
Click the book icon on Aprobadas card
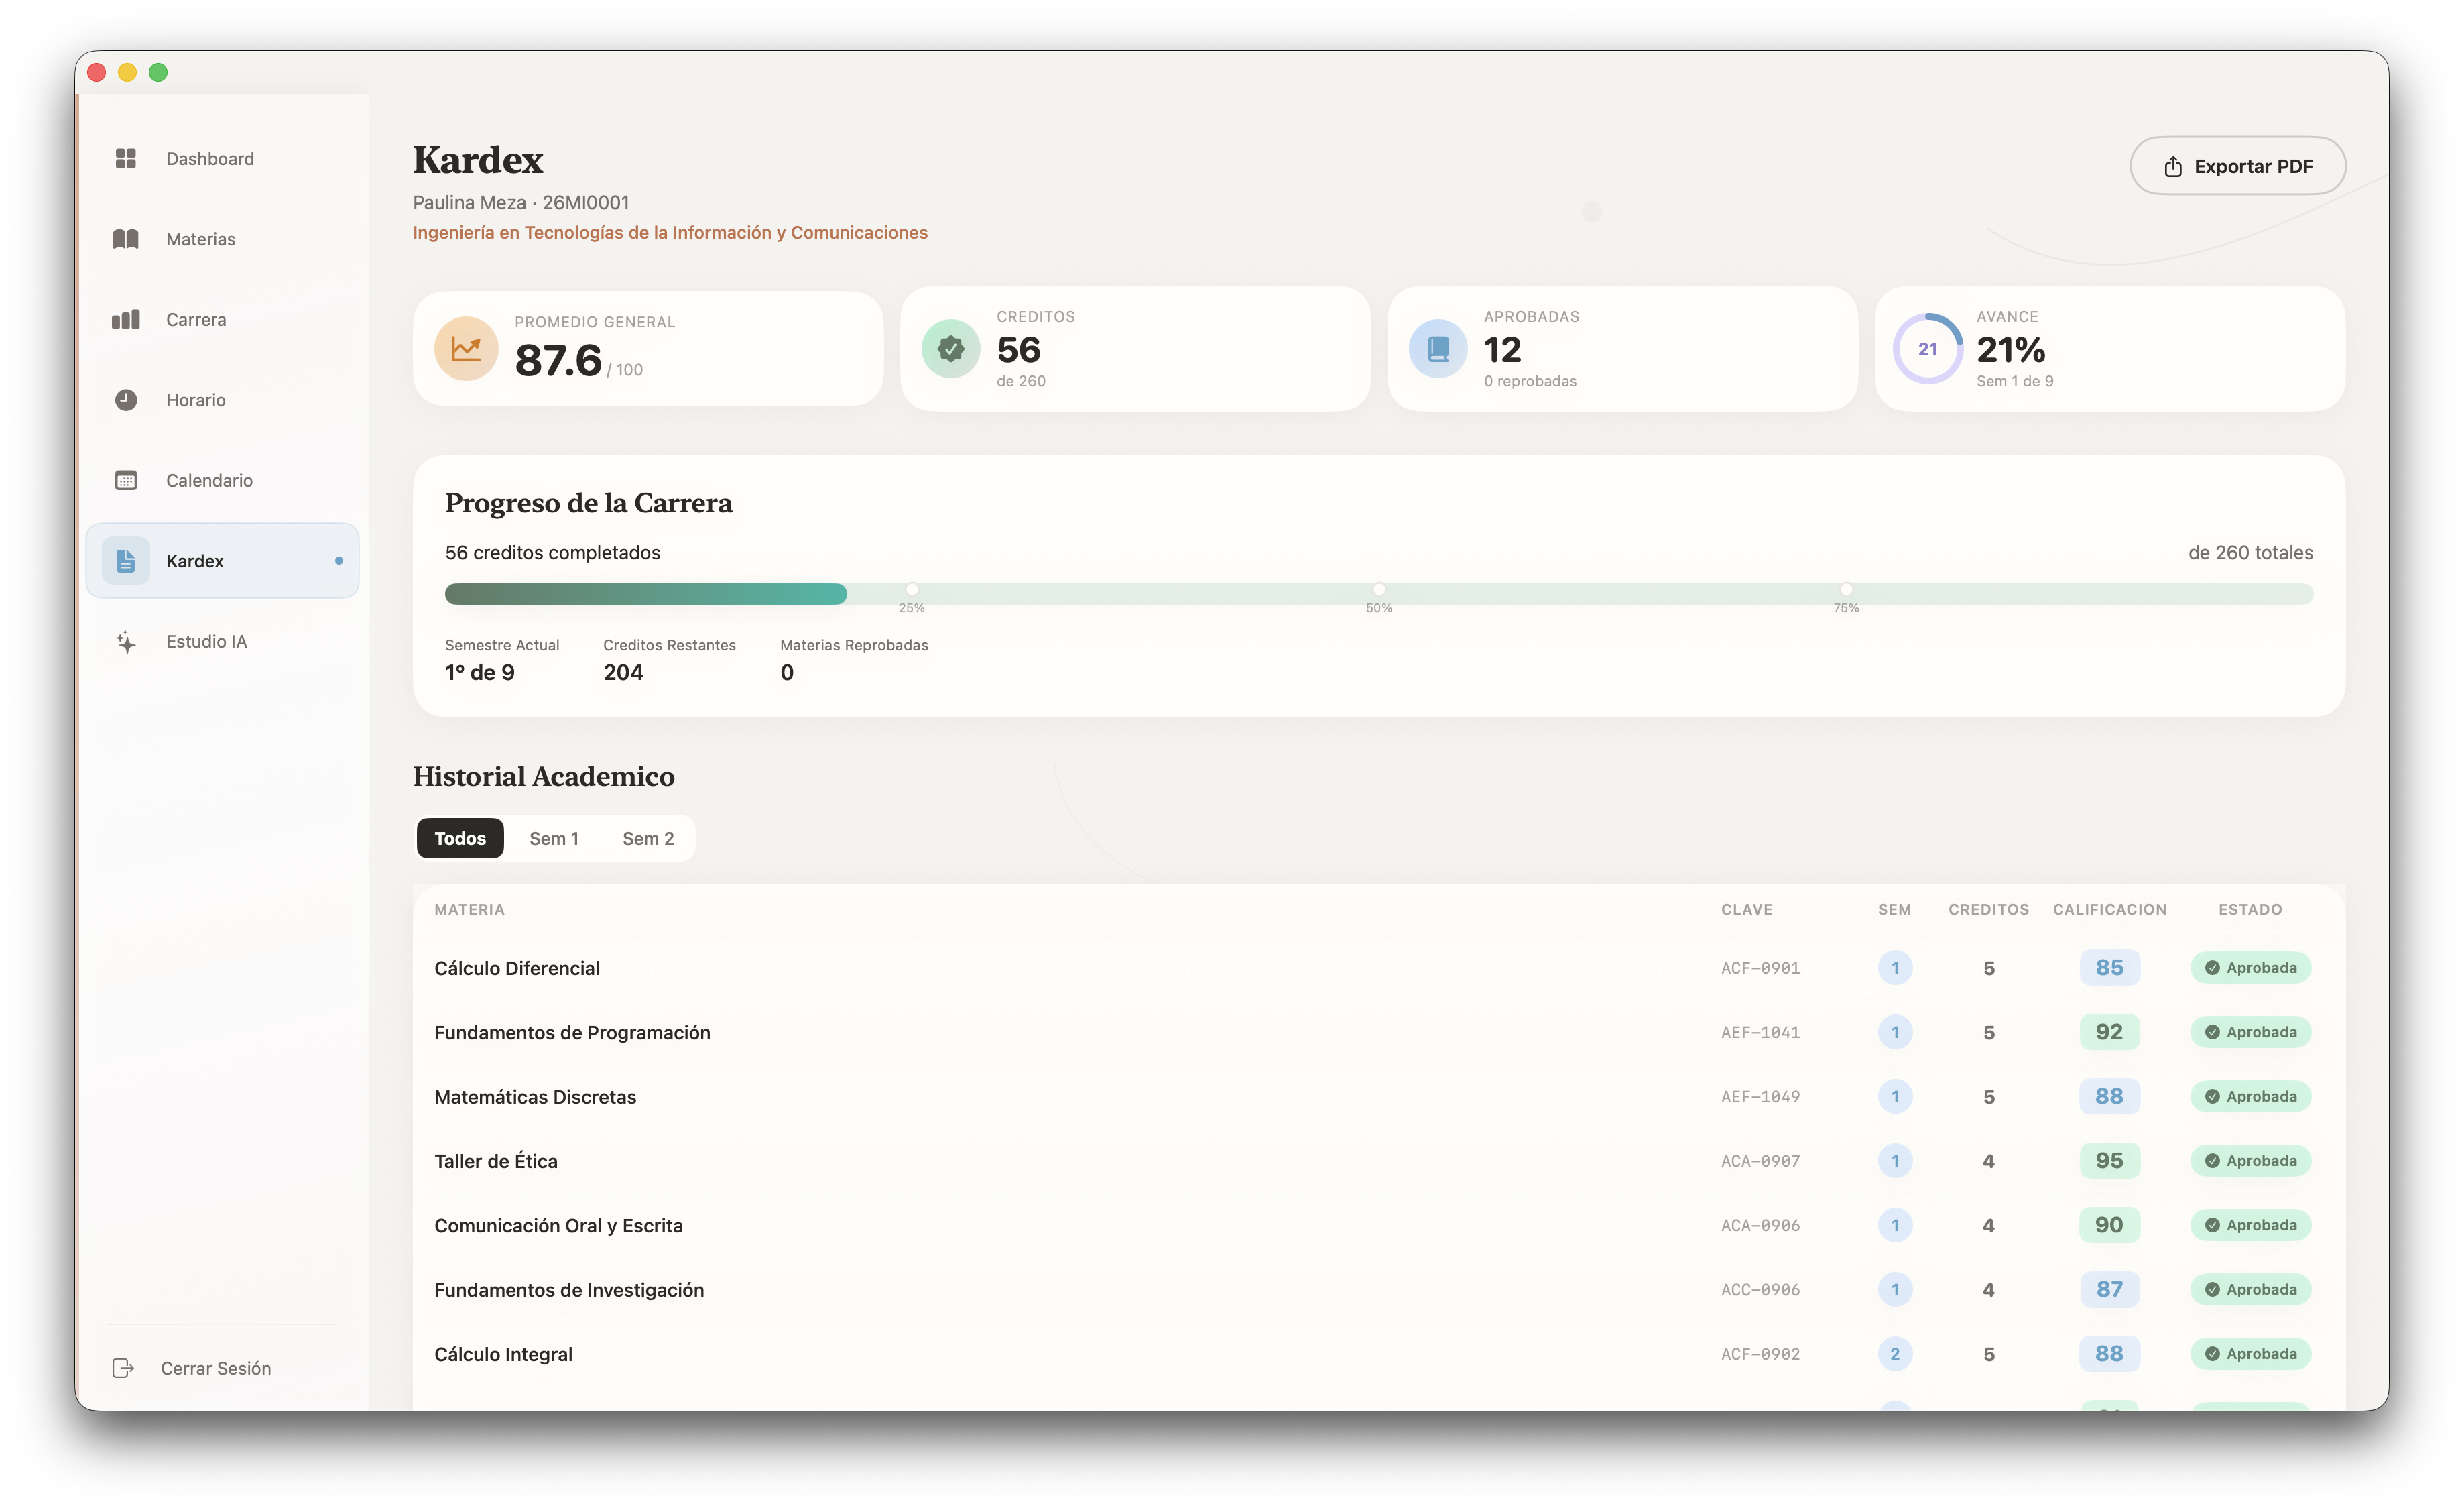click(x=1438, y=349)
